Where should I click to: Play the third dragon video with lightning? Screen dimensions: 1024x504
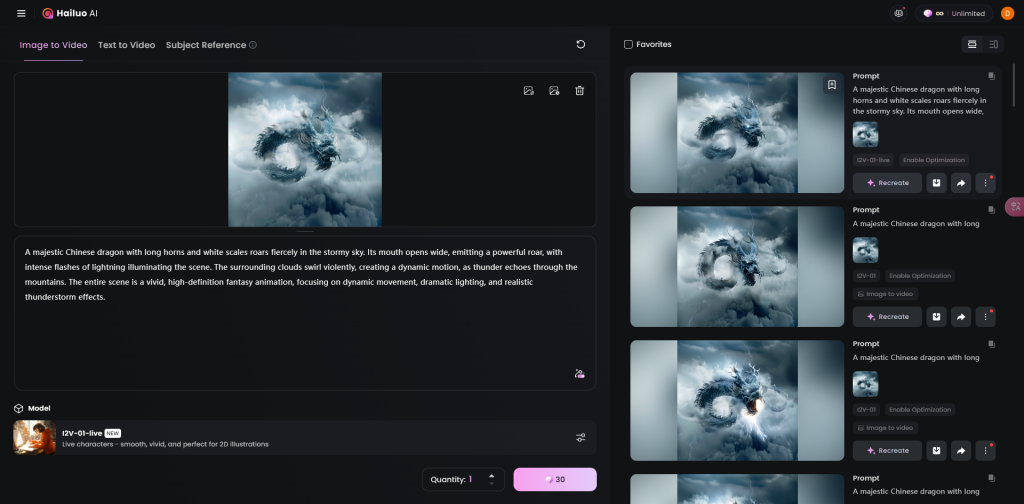(x=737, y=400)
